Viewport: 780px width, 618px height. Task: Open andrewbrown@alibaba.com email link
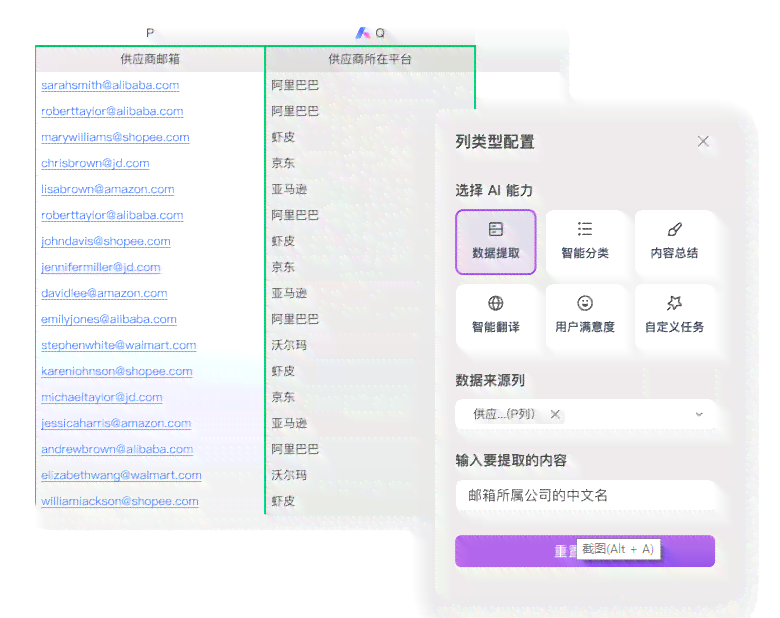pyautogui.click(x=117, y=449)
